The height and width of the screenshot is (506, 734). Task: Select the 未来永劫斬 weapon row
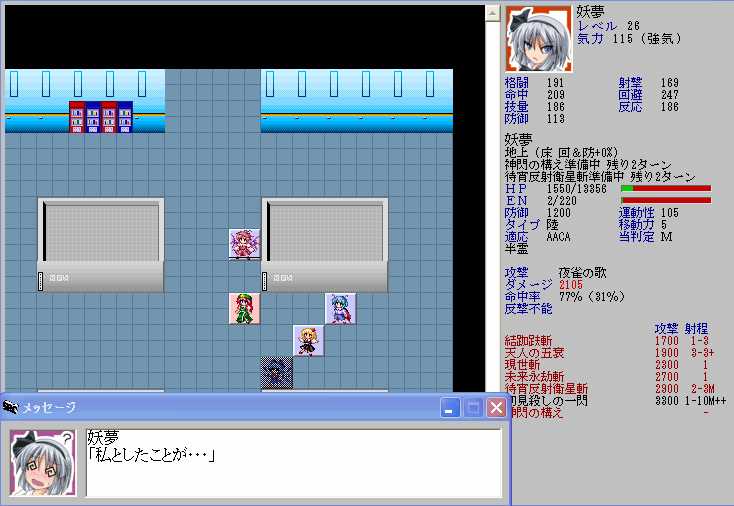[x=608, y=377]
